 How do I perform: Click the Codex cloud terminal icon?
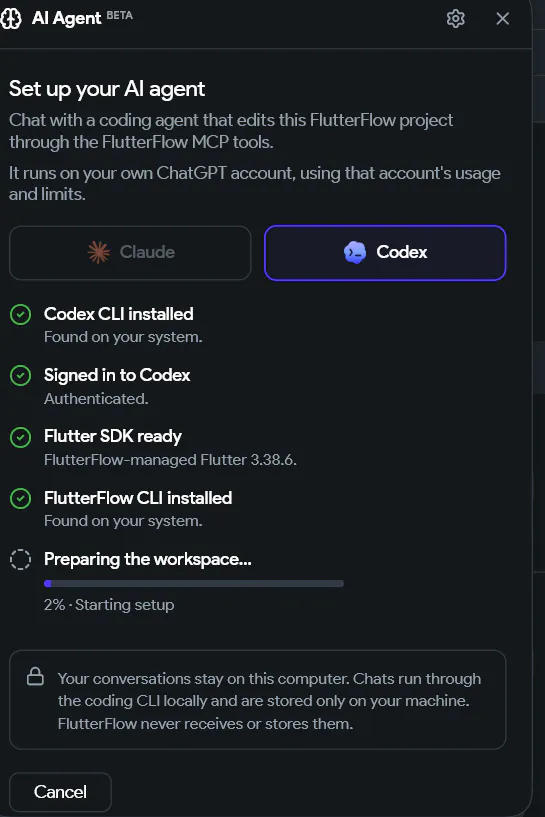[355, 253]
